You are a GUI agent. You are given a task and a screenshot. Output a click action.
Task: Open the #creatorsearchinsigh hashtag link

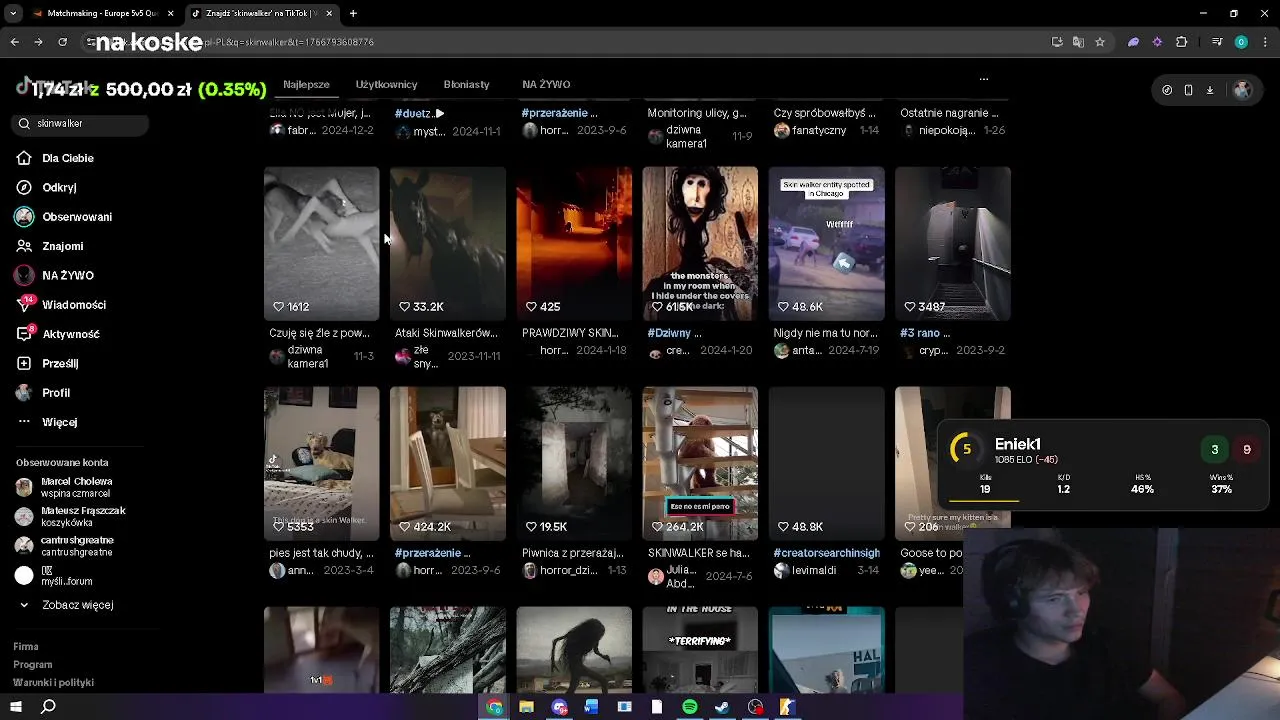(x=826, y=553)
